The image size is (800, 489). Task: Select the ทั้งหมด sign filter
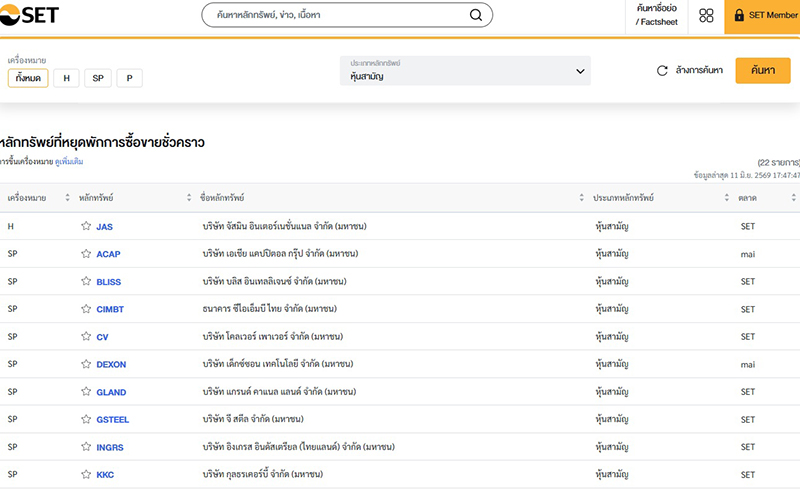coord(28,78)
